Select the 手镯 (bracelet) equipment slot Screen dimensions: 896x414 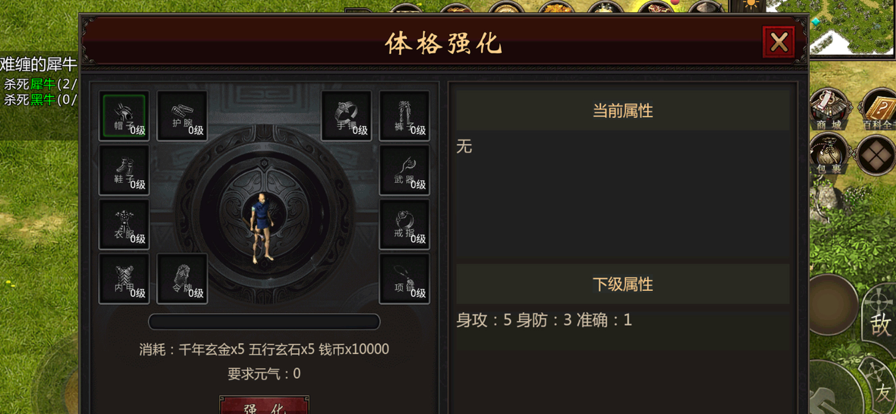(346, 116)
